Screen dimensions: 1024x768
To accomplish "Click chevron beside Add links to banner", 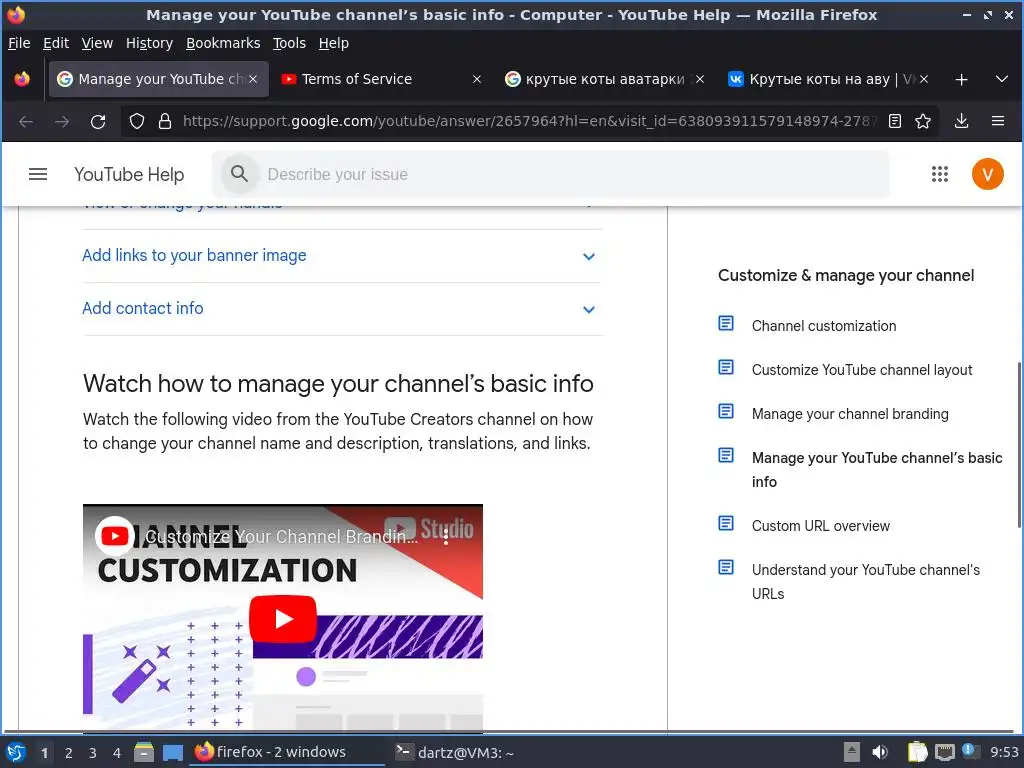I will (588, 257).
